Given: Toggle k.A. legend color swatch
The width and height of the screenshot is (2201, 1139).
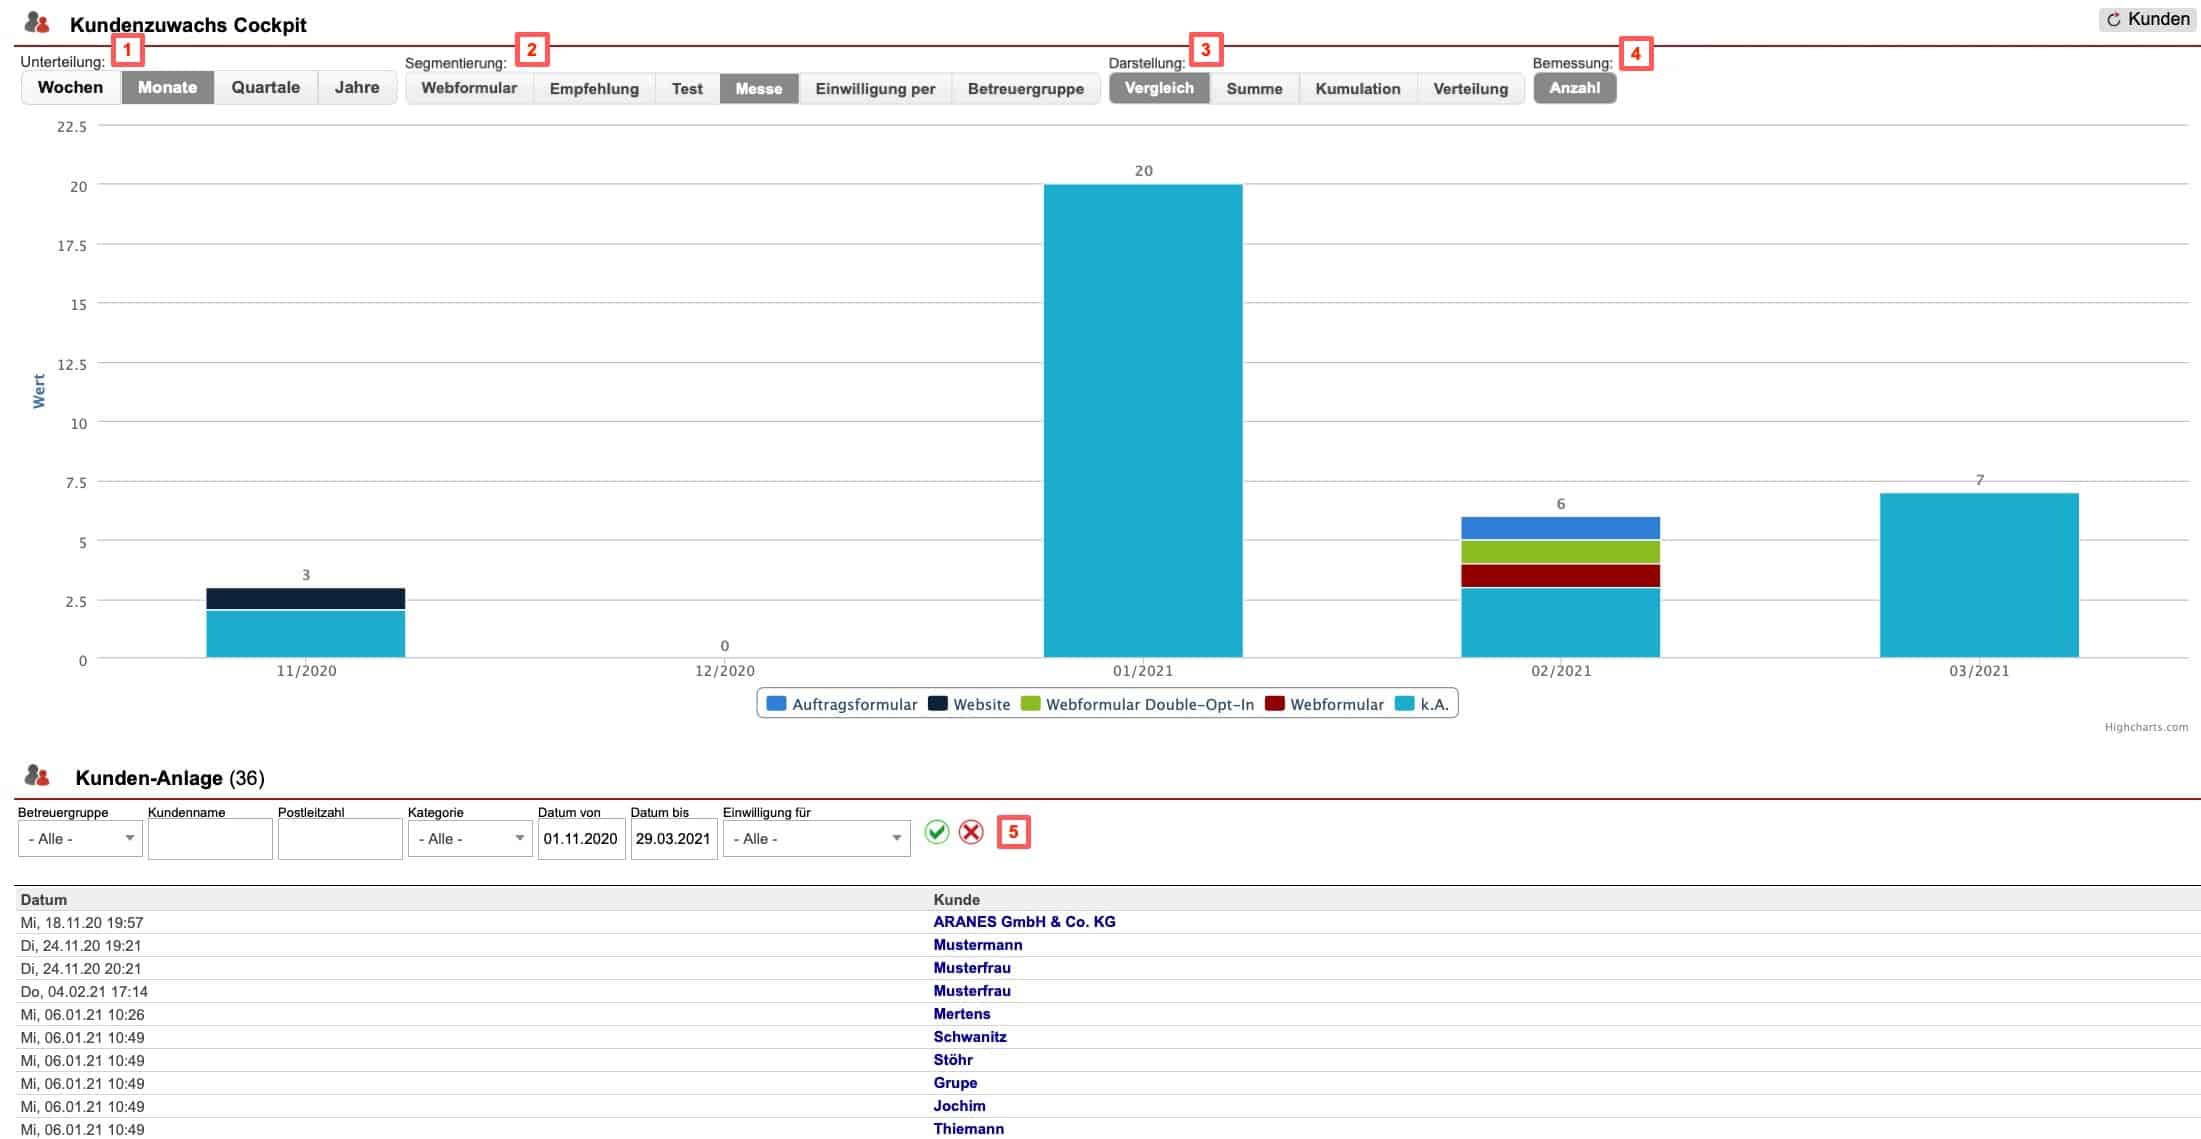Looking at the screenshot, I should click(1404, 703).
